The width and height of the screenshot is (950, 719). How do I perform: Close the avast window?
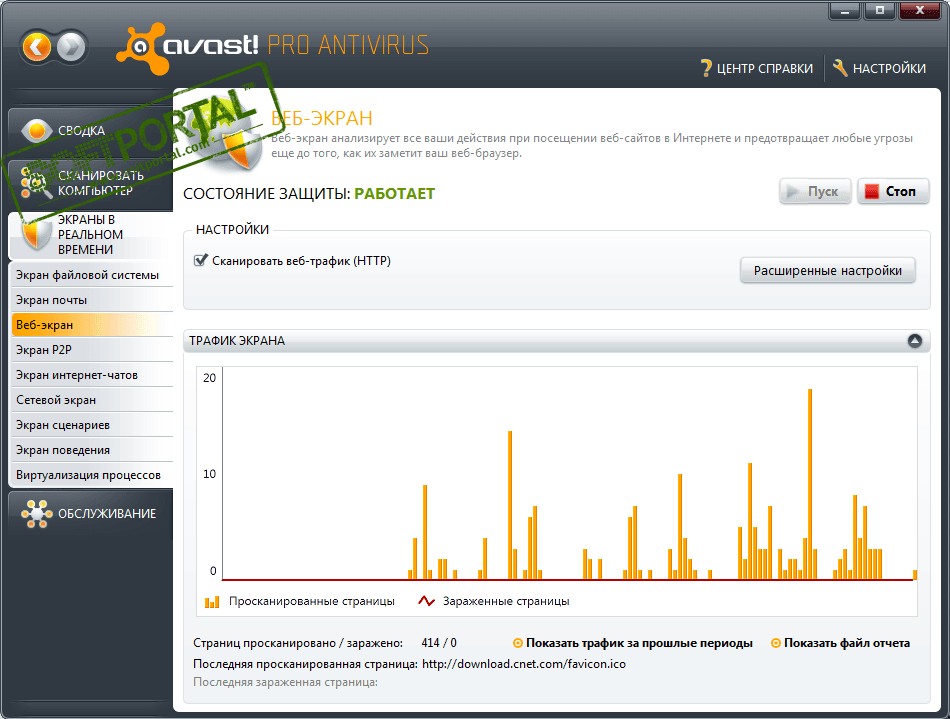click(920, 11)
